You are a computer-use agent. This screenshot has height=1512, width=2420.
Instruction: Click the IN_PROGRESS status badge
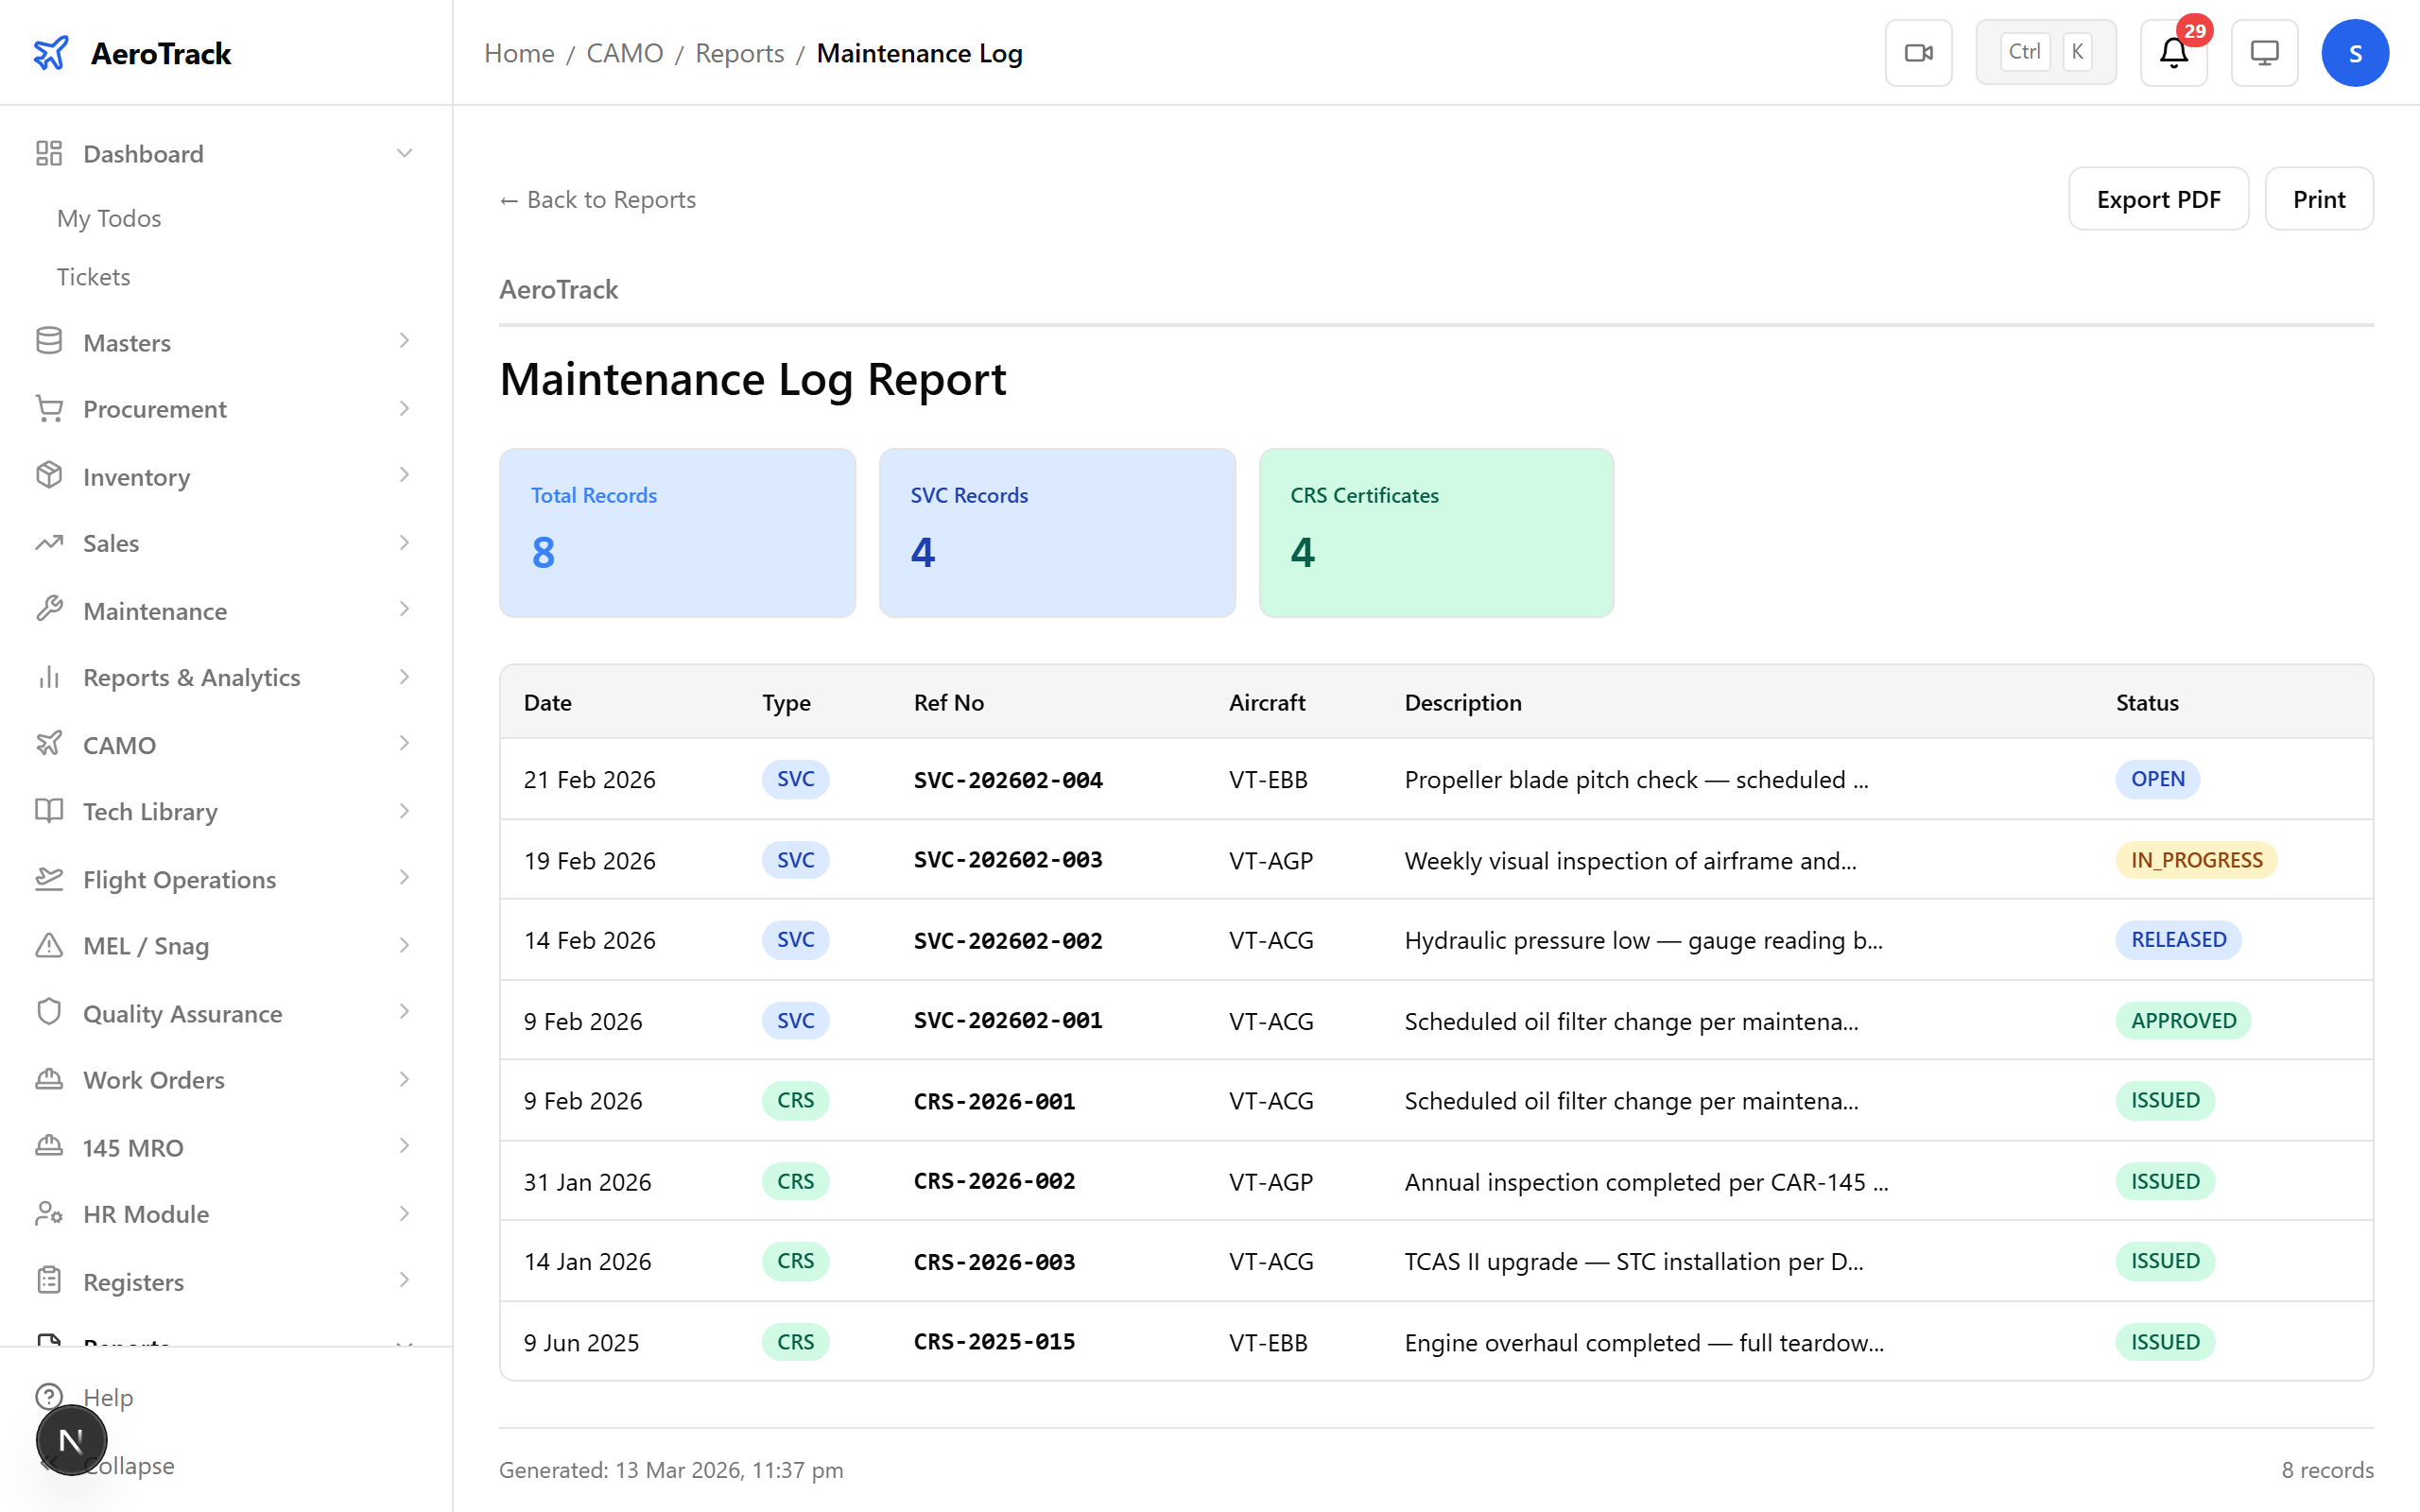point(2195,859)
